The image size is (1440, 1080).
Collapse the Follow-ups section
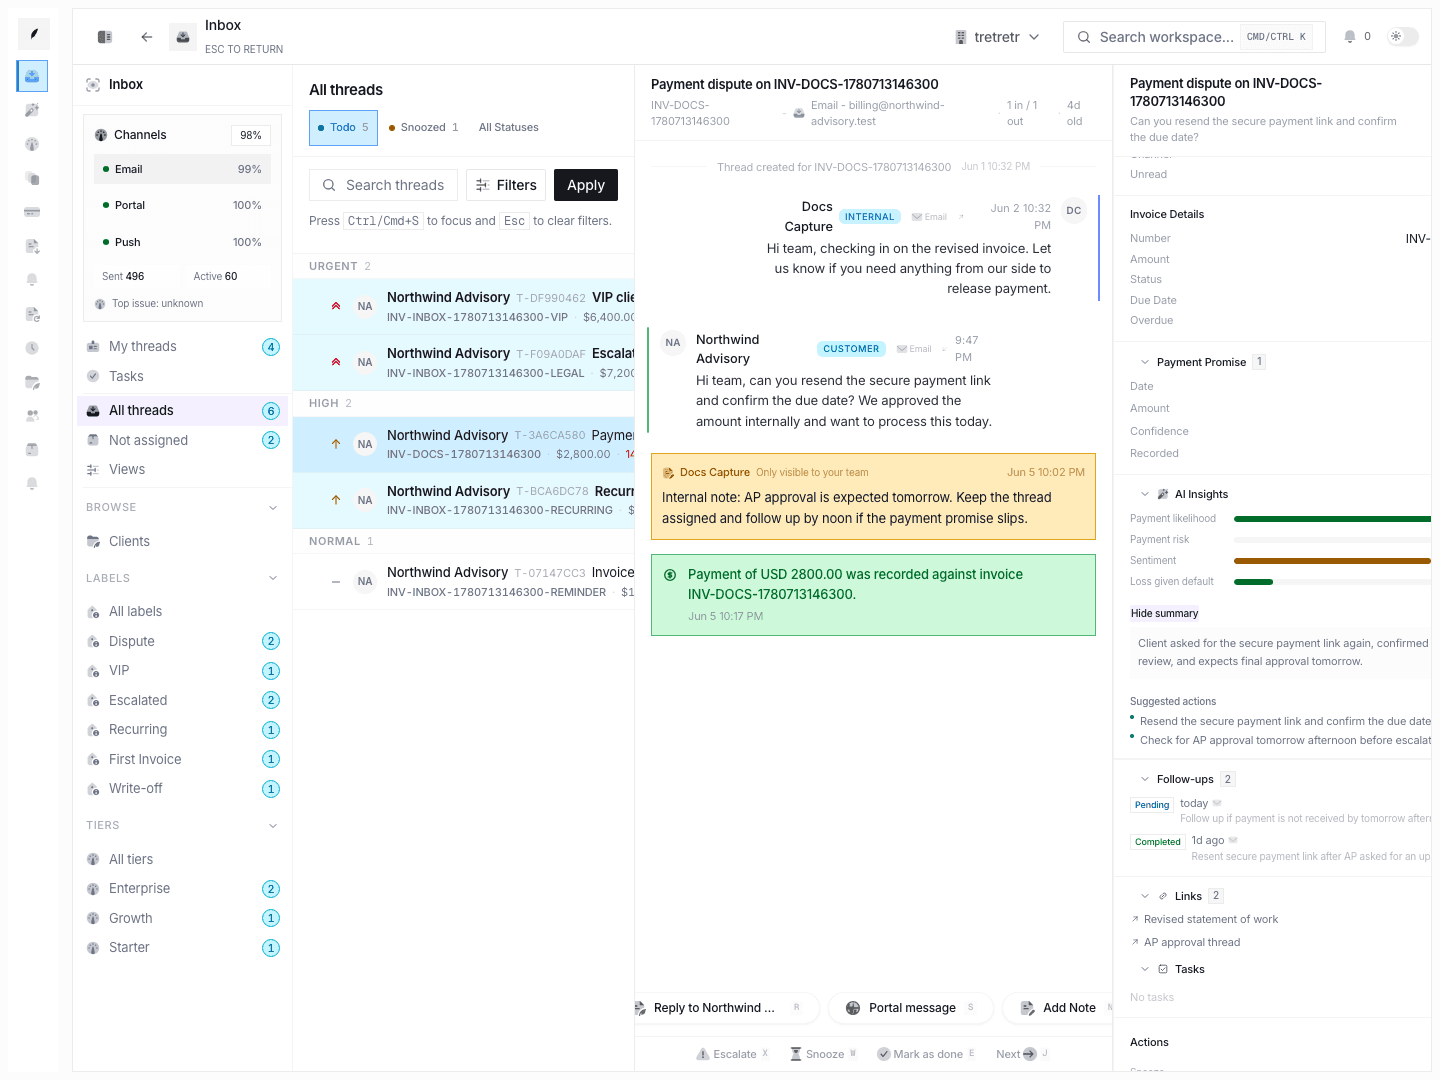pyautogui.click(x=1145, y=779)
